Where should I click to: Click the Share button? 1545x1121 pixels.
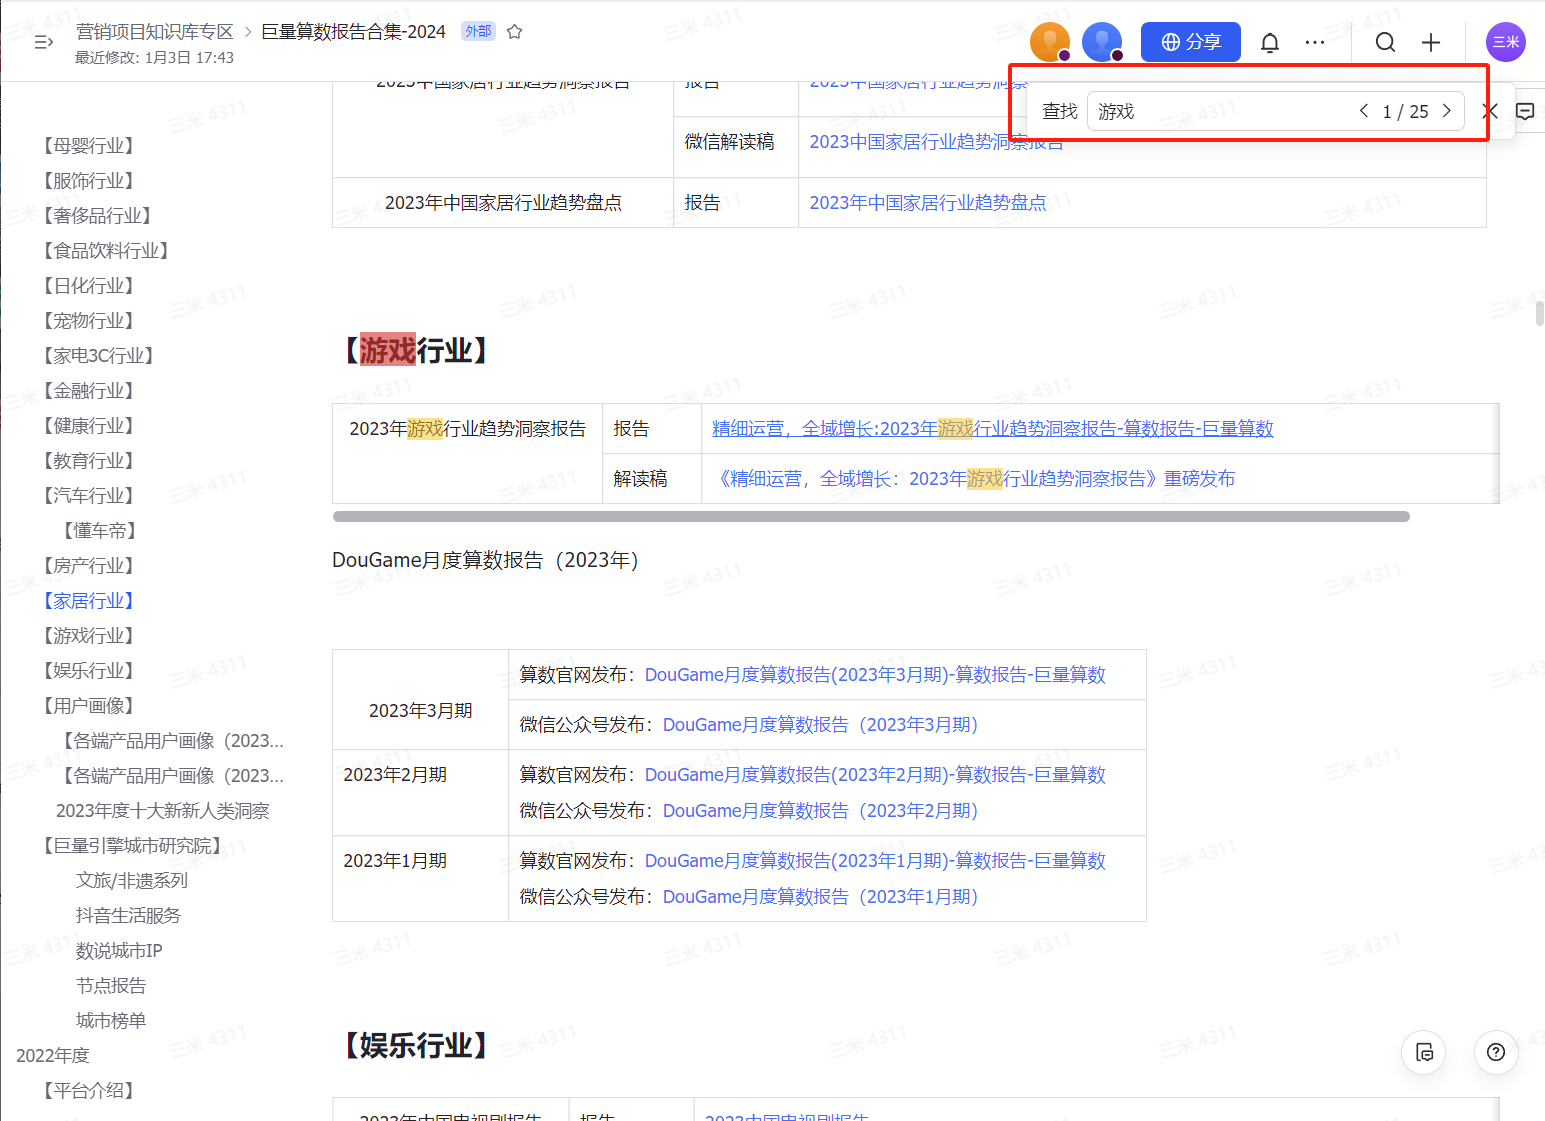(x=1191, y=42)
